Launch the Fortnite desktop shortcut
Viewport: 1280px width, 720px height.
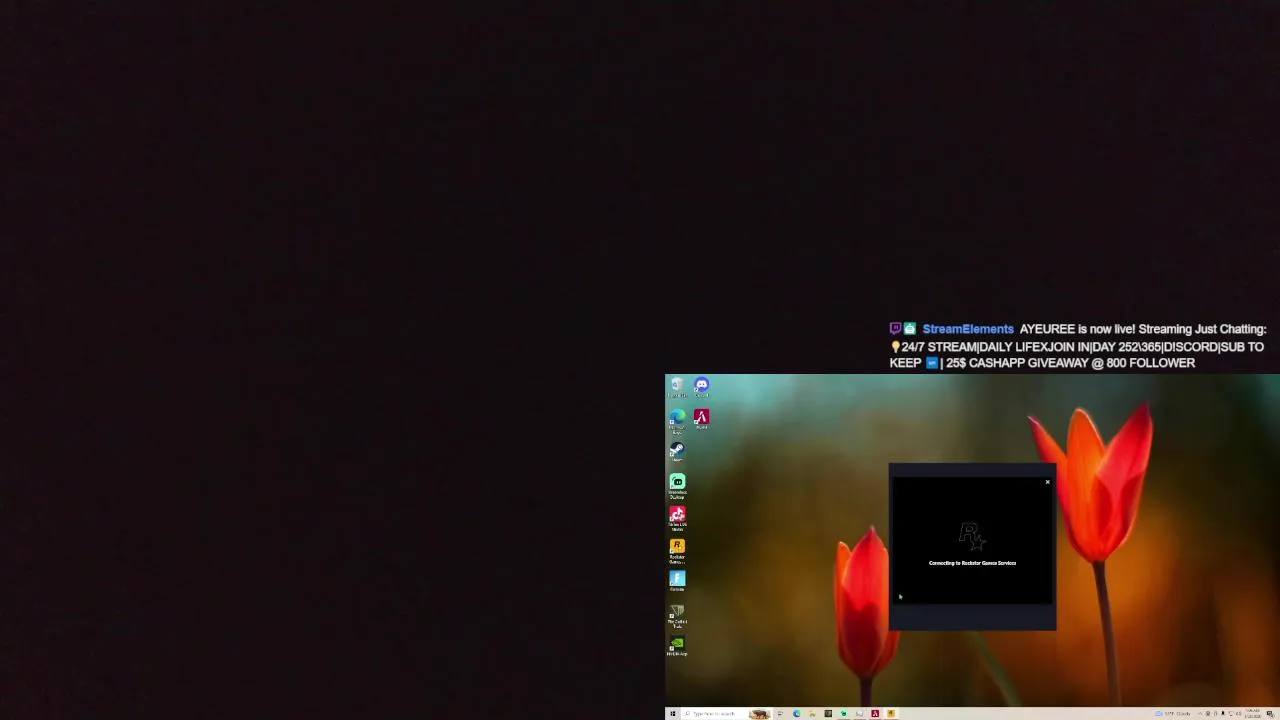click(x=677, y=581)
